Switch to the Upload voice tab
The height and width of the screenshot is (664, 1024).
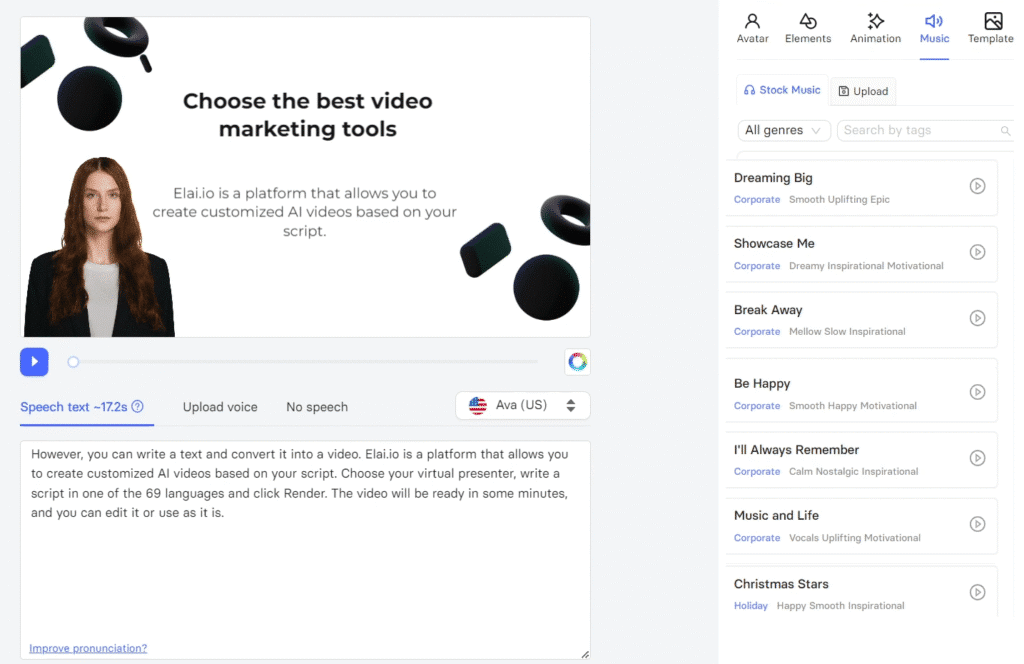[x=220, y=407]
